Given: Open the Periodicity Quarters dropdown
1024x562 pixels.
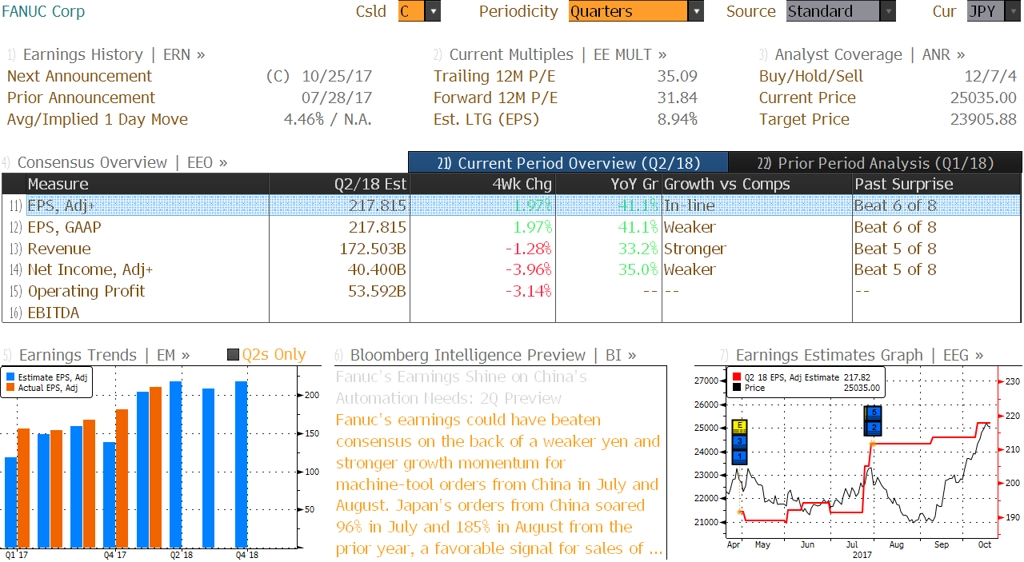Looking at the screenshot, I should tap(635, 11).
